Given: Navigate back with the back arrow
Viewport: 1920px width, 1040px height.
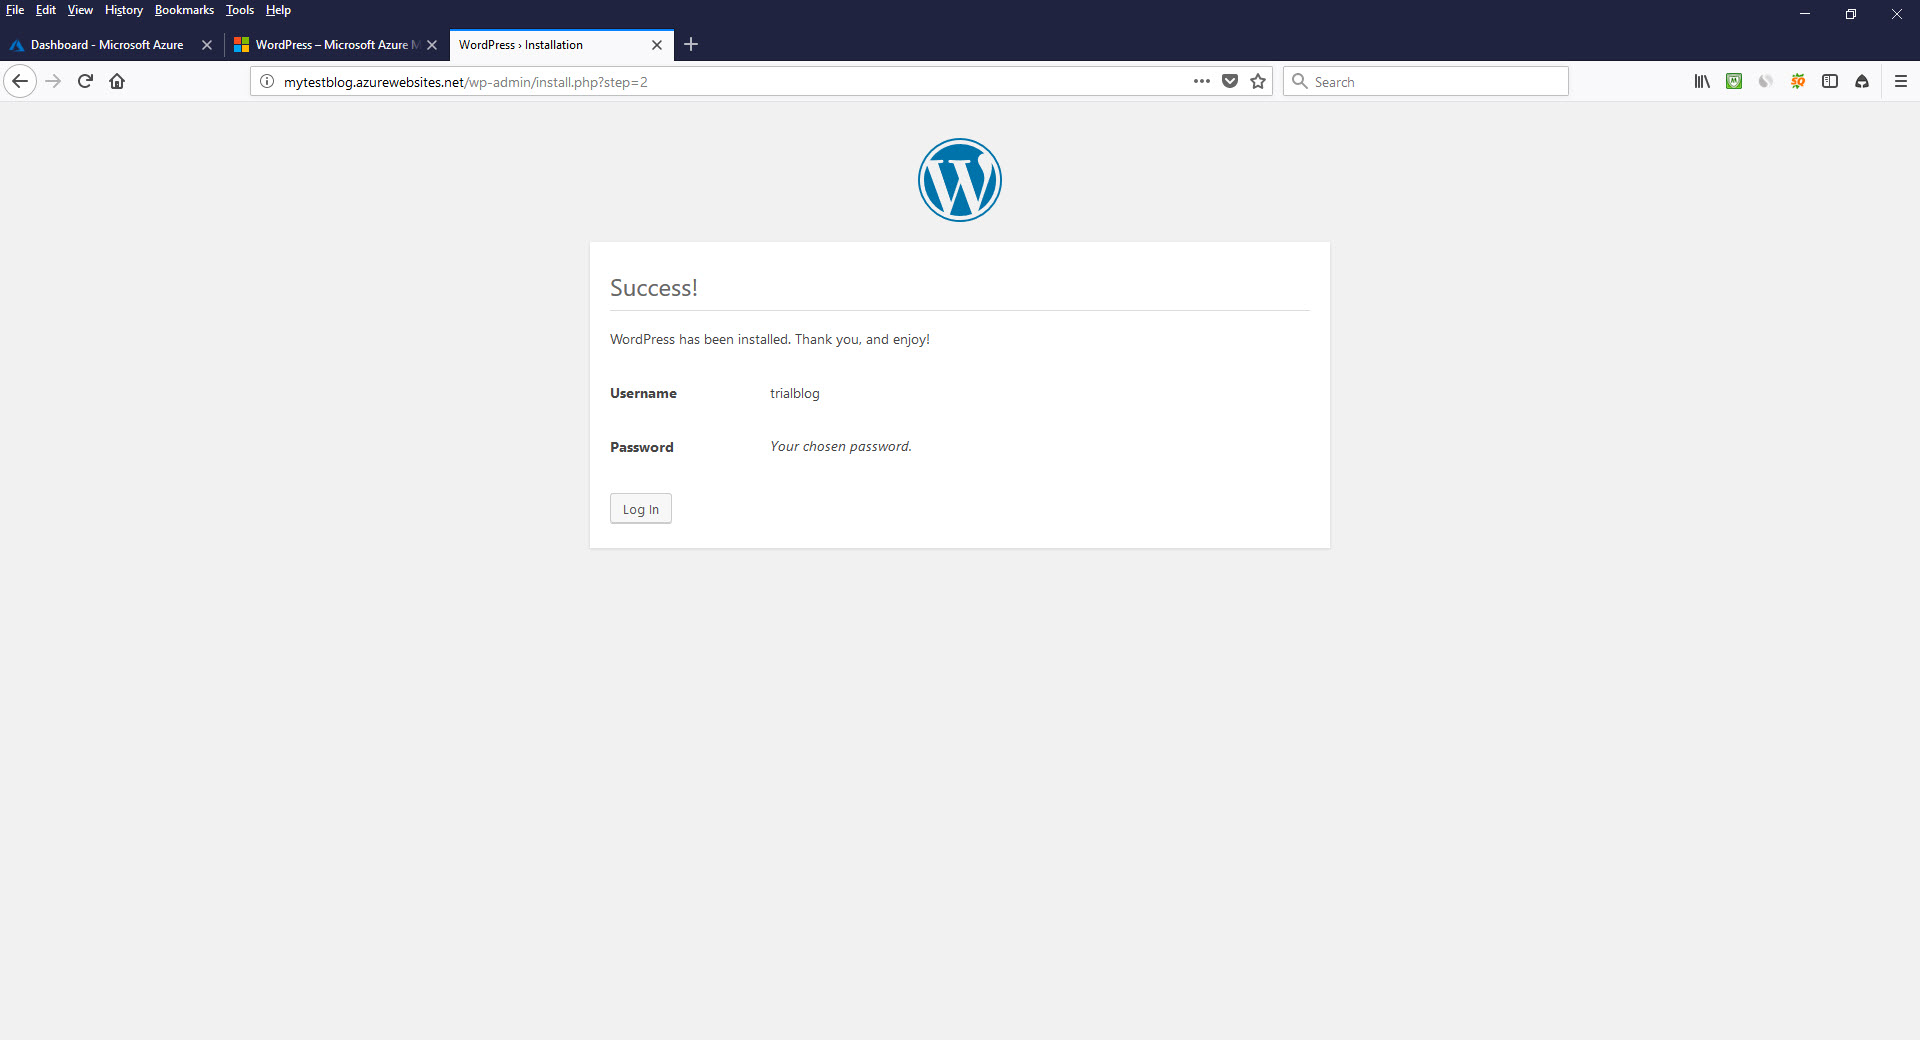Looking at the screenshot, I should (x=20, y=81).
